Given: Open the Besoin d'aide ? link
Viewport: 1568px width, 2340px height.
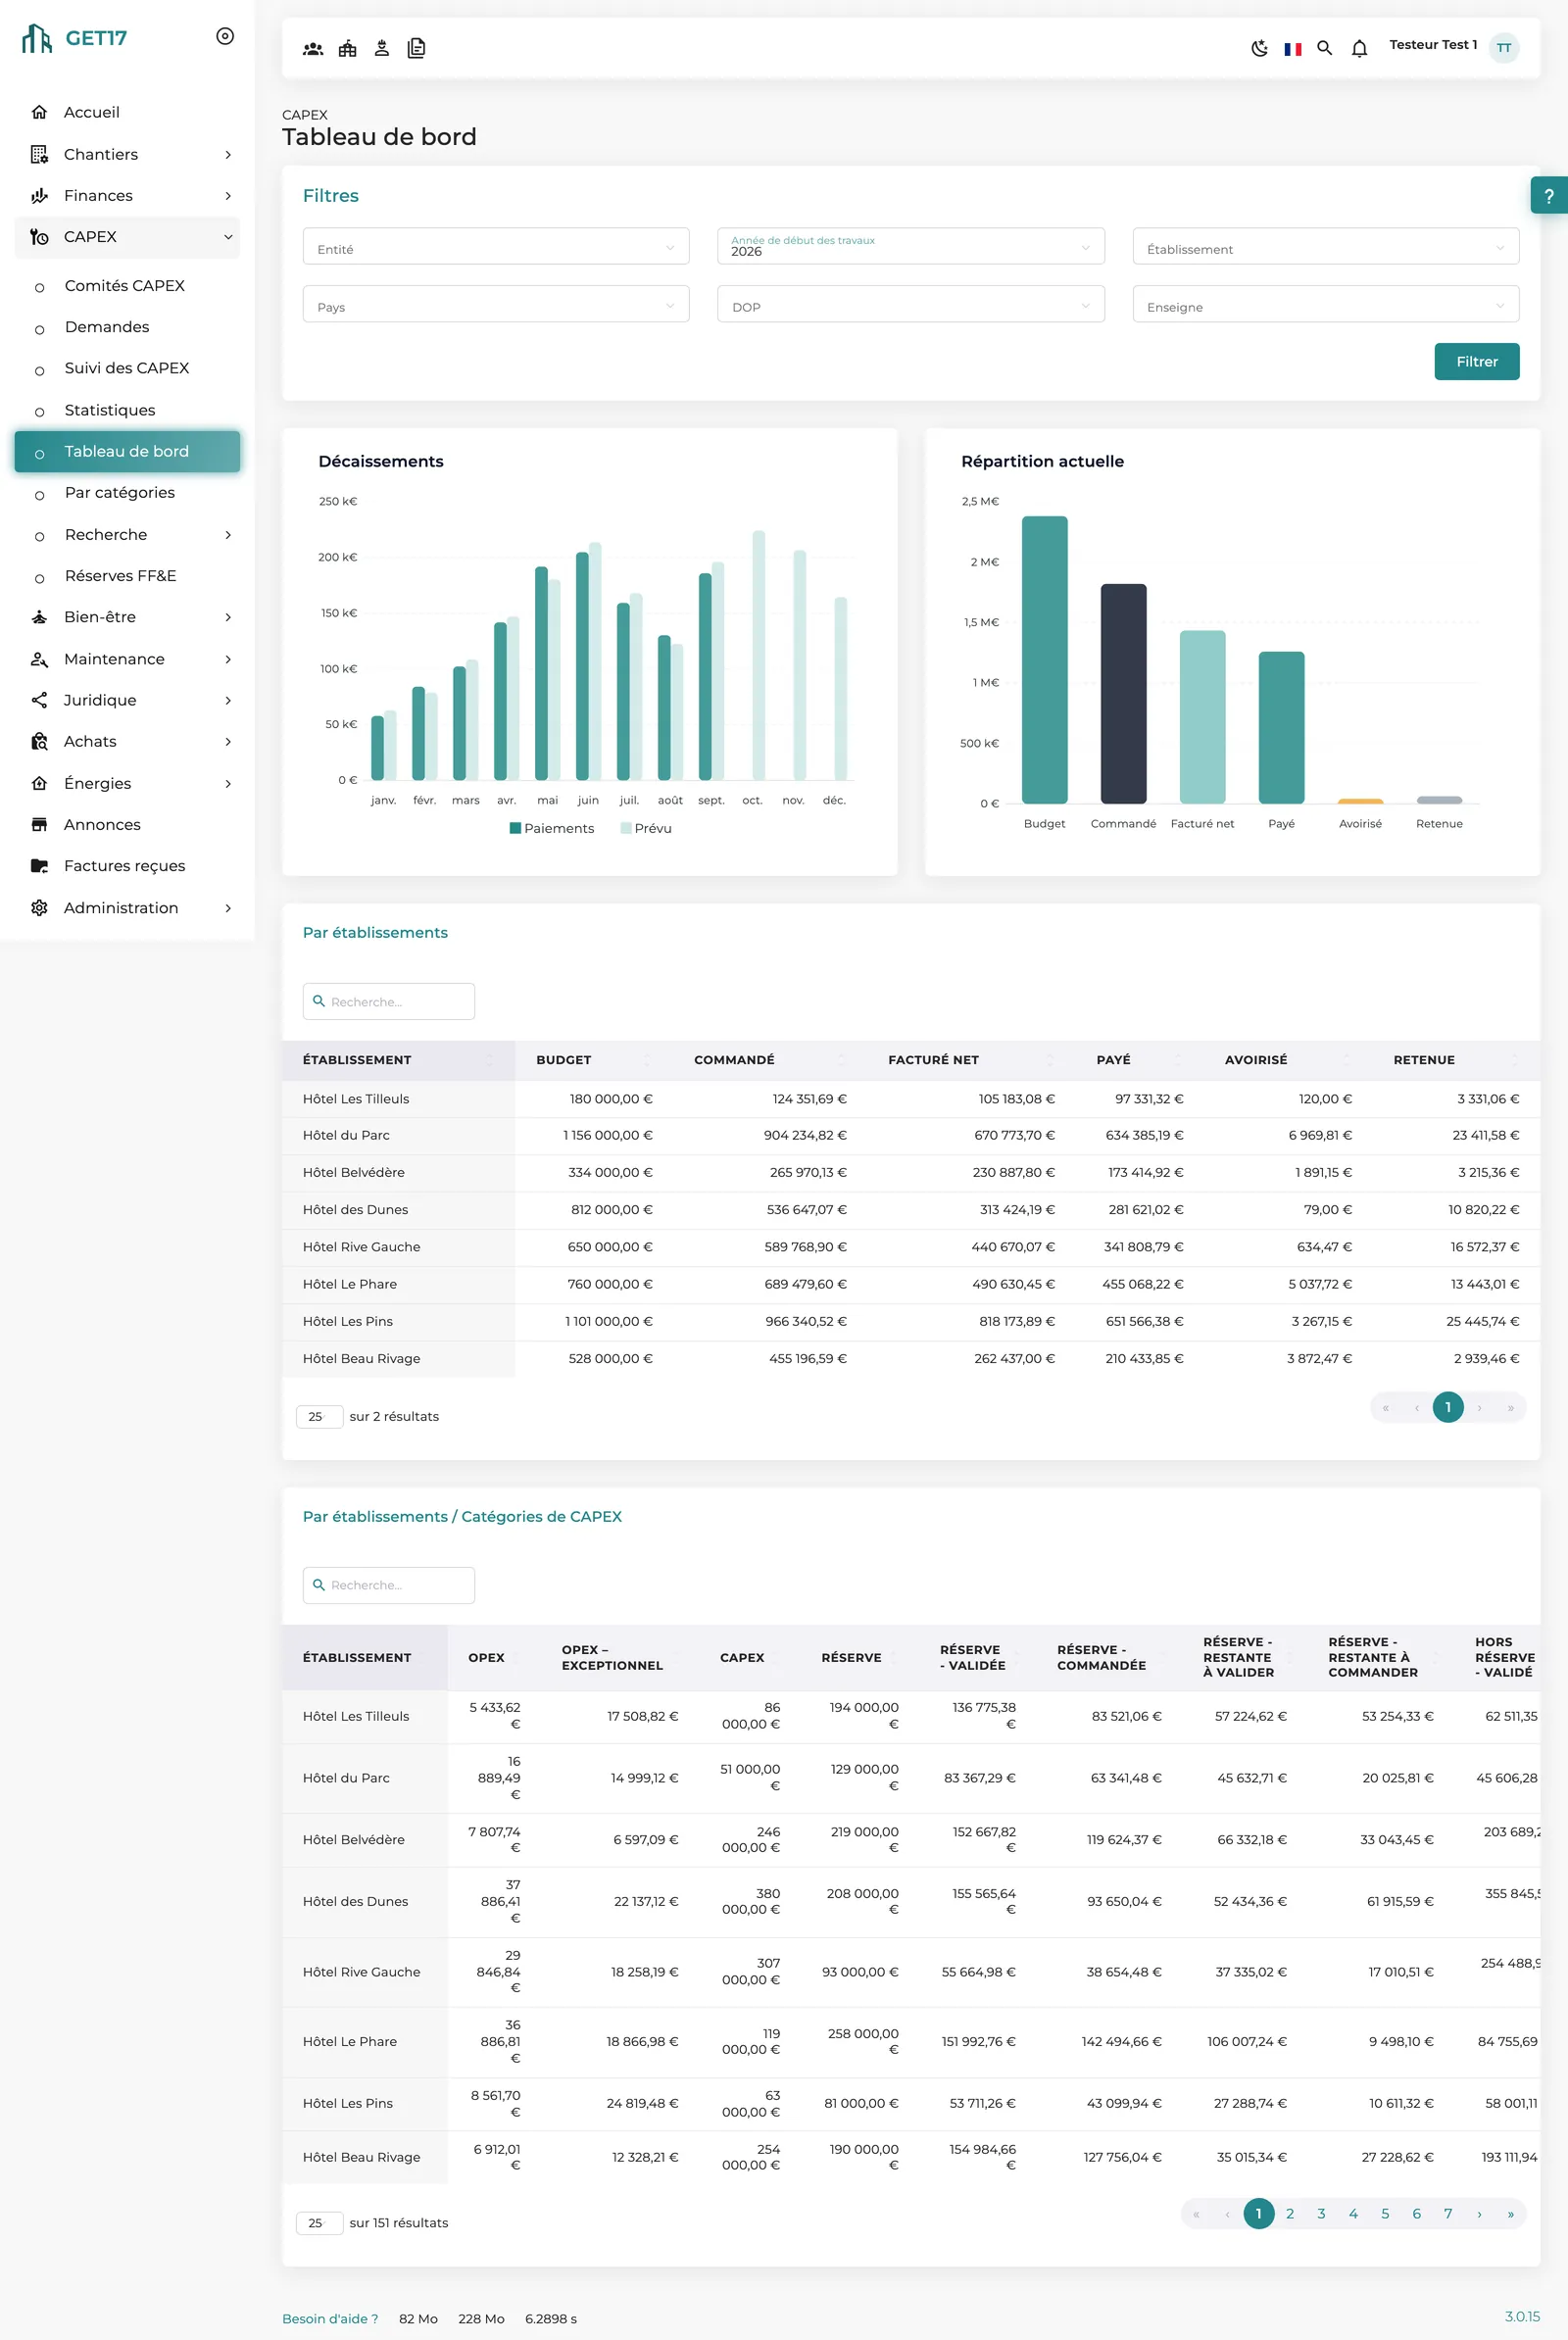Looking at the screenshot, I should (x=330, y=2319).
